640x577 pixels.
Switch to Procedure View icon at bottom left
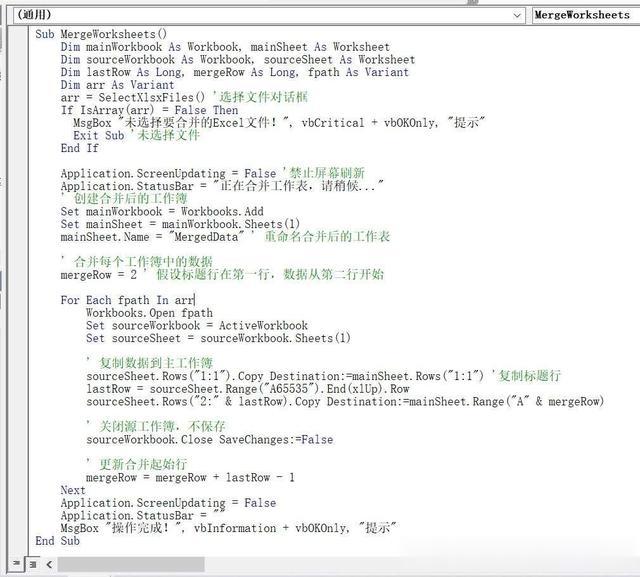click(x=16, y=564)
